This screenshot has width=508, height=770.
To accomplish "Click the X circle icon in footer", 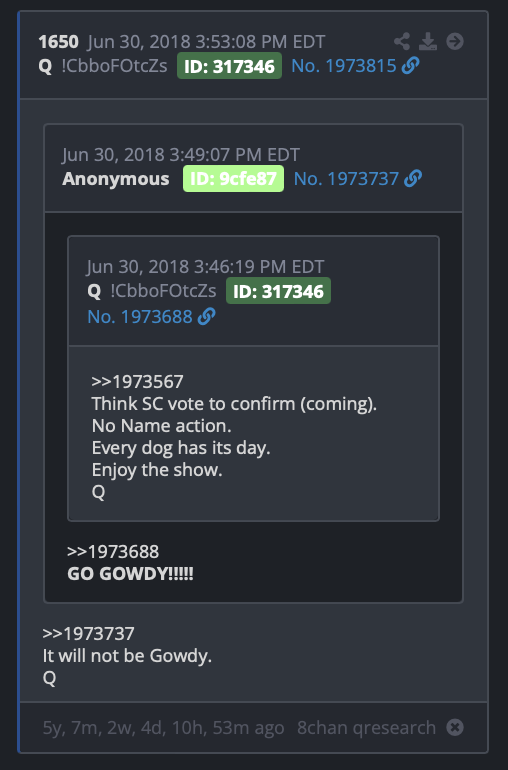I will 455,727.
